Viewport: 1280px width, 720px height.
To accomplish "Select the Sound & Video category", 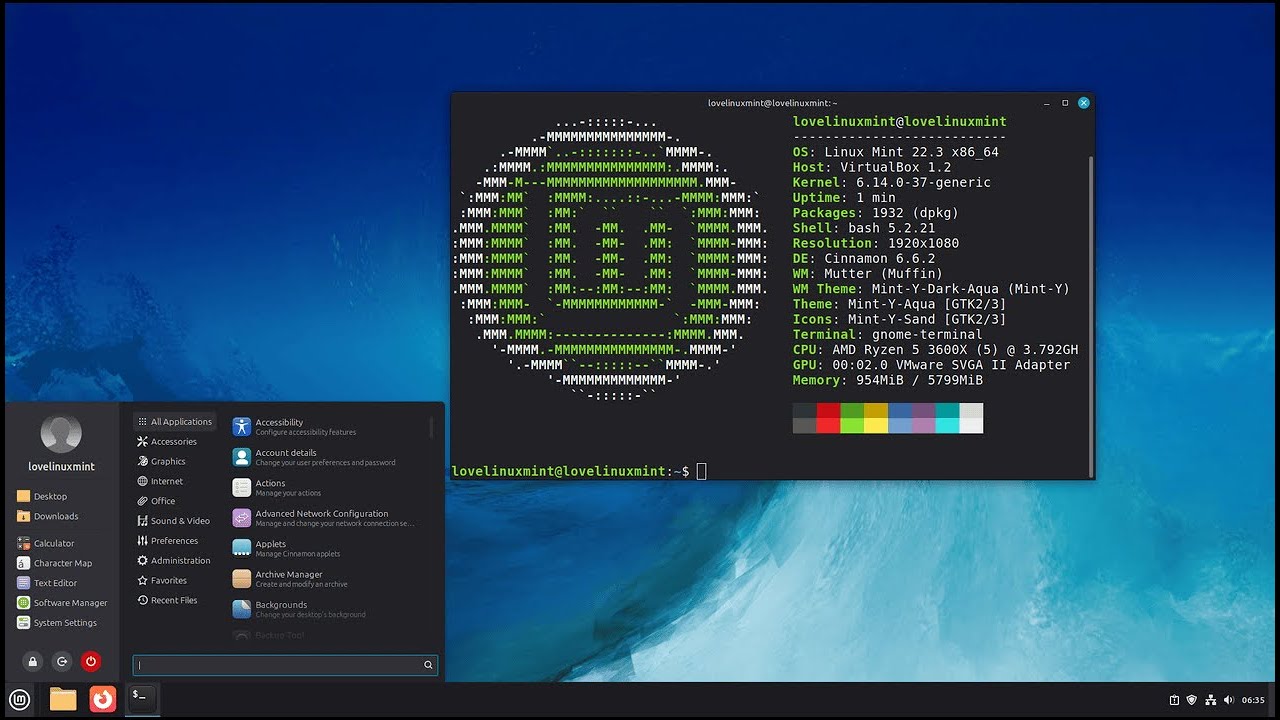I will 174,521.
